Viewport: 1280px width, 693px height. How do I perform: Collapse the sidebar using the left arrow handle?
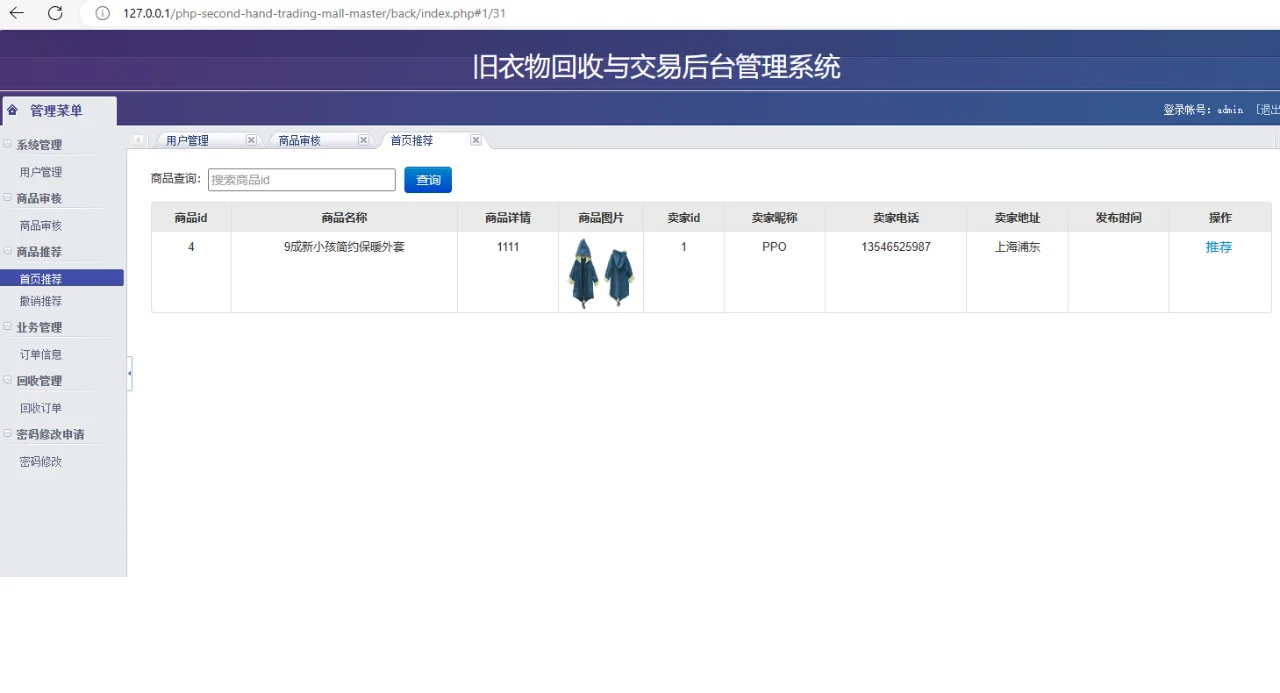130,373
